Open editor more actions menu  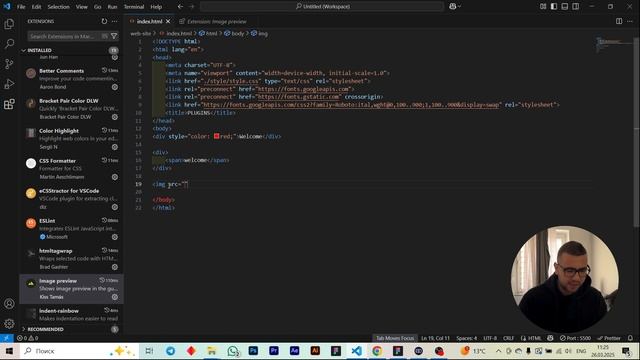tap(630, 21)
